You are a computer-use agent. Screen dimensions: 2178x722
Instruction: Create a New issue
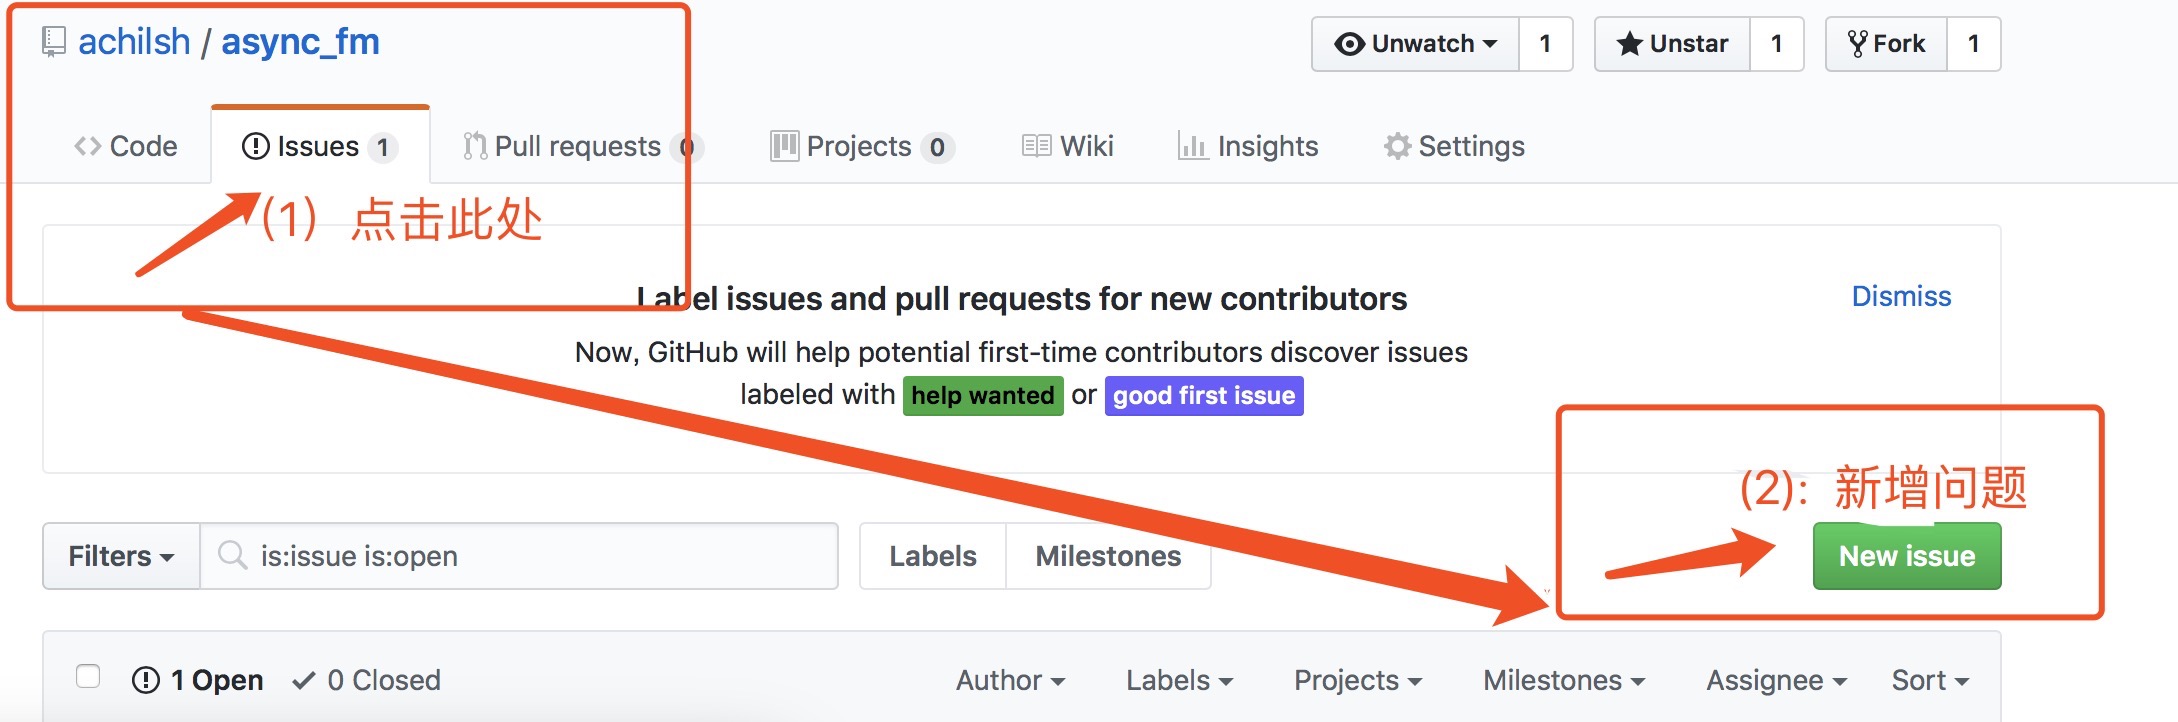point(1907,556)
